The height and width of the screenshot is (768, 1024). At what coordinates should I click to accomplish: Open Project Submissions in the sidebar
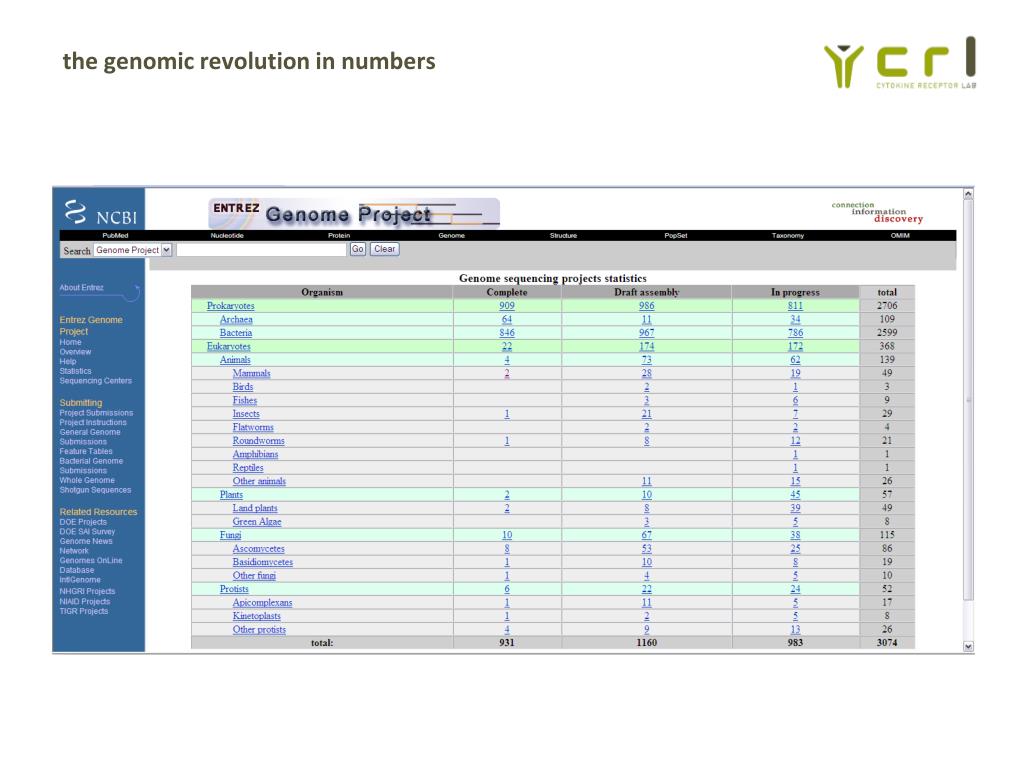(96, 413)
